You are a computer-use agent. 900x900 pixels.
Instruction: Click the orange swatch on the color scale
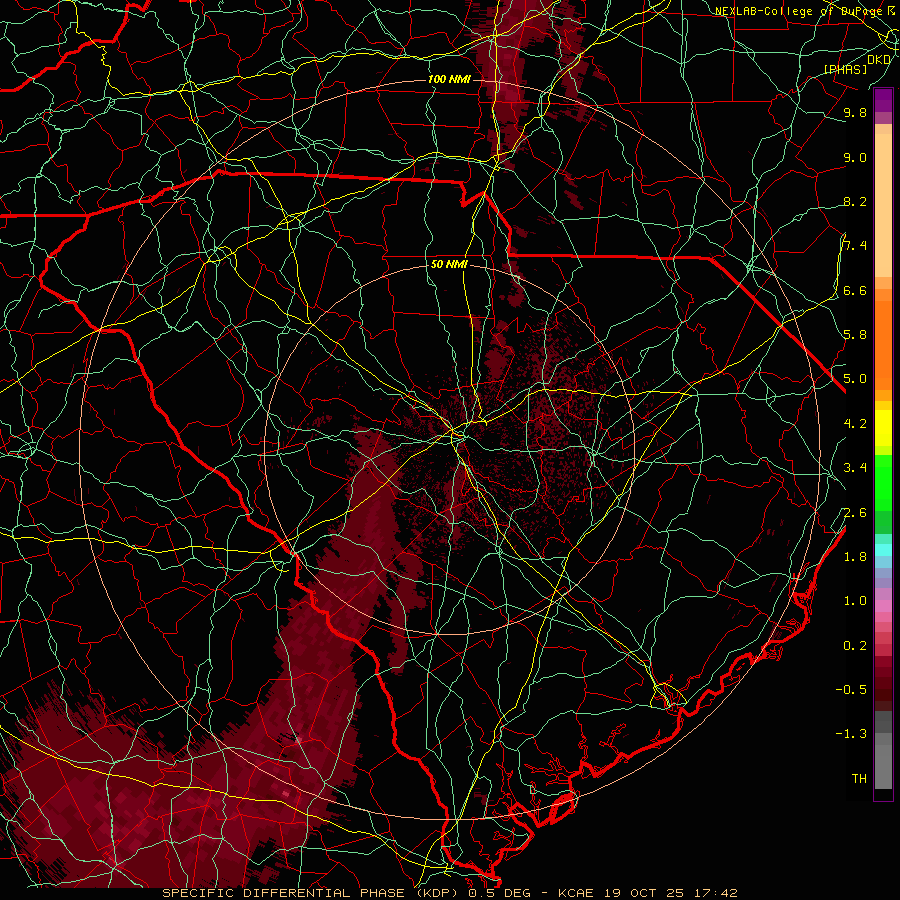point(883,344)
